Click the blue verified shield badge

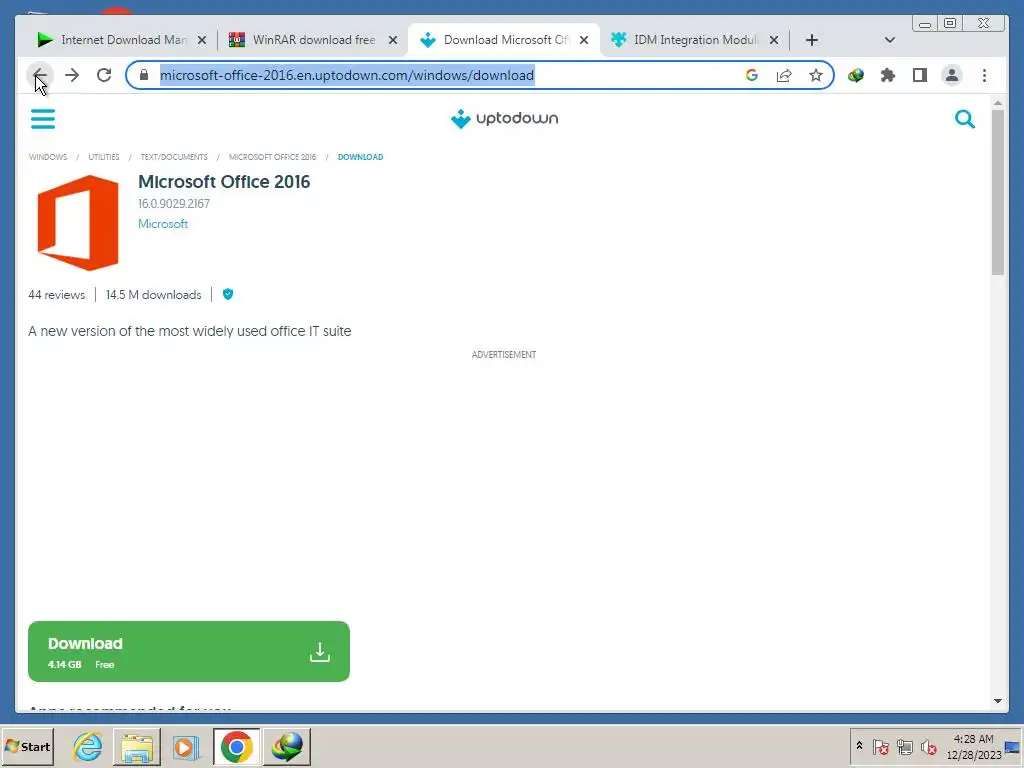point(228,295)
